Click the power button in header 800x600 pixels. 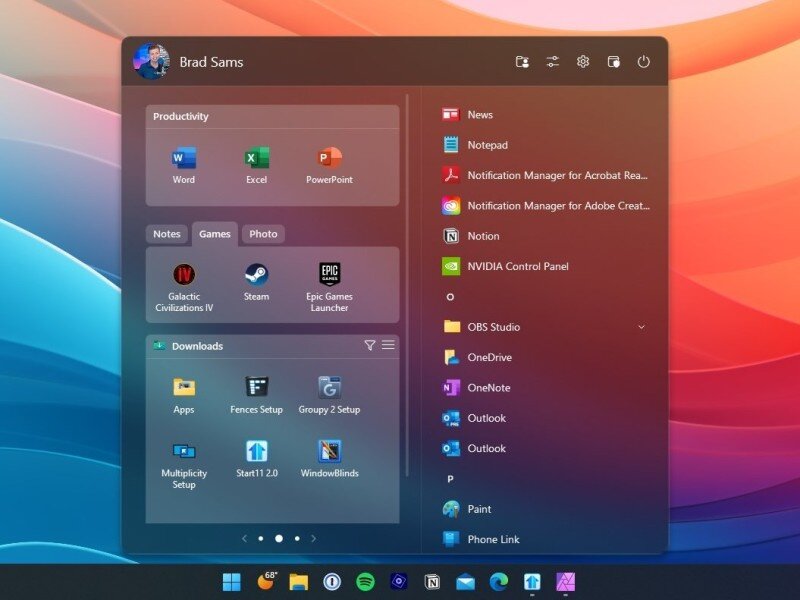point(643,62)
